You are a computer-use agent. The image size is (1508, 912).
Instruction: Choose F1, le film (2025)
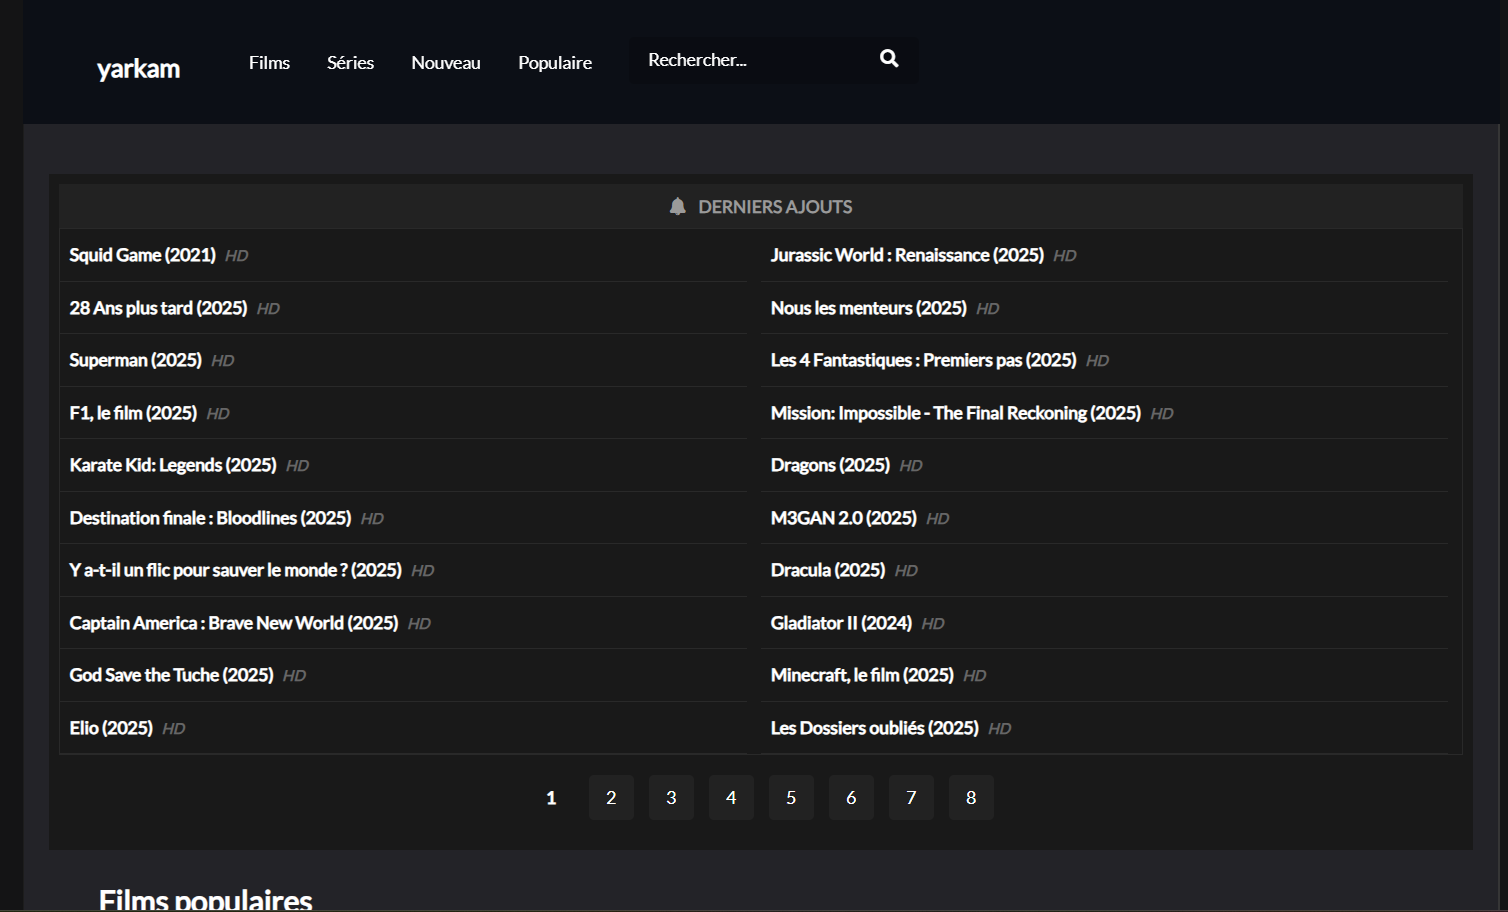point(133,413)
